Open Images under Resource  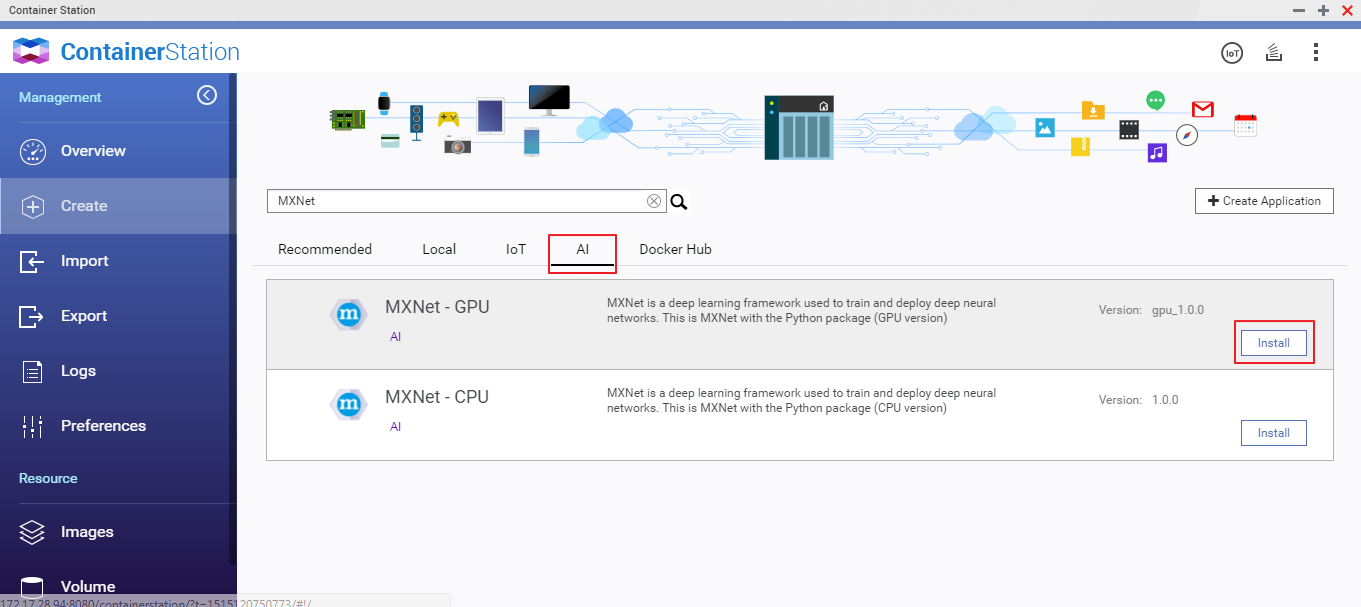coord(87,532)
